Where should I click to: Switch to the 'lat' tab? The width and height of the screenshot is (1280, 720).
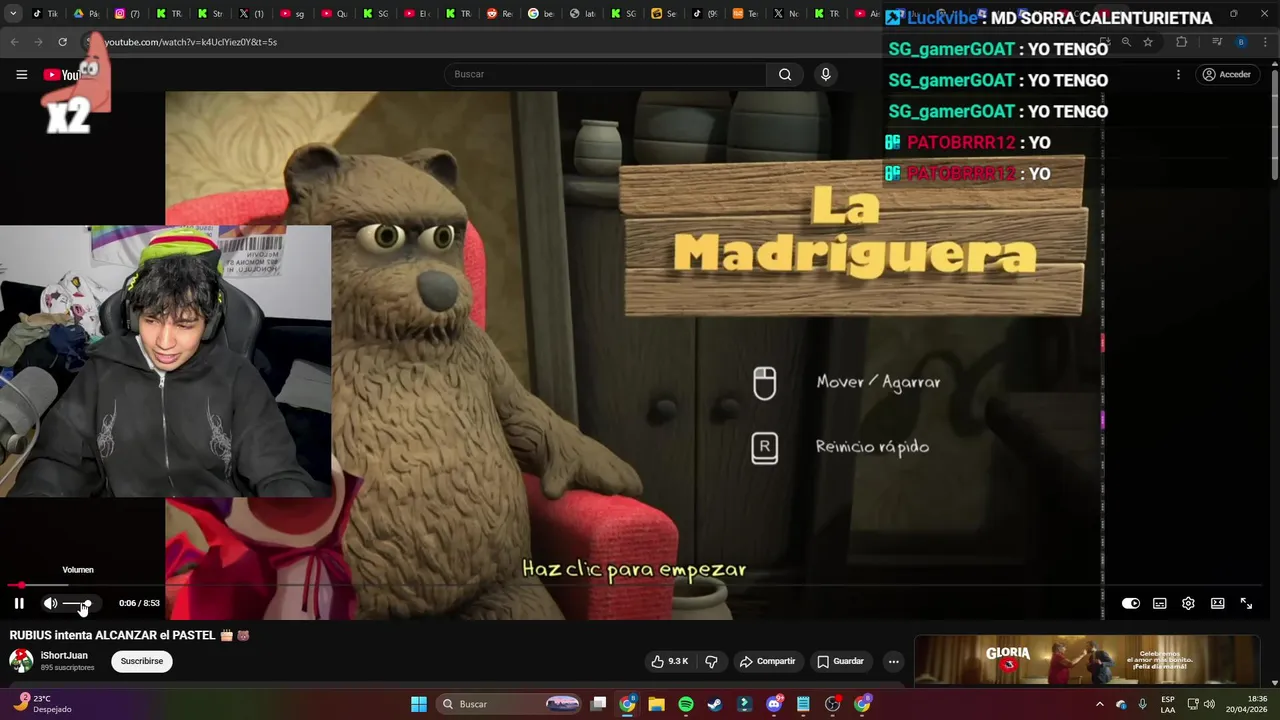[582, 14]
